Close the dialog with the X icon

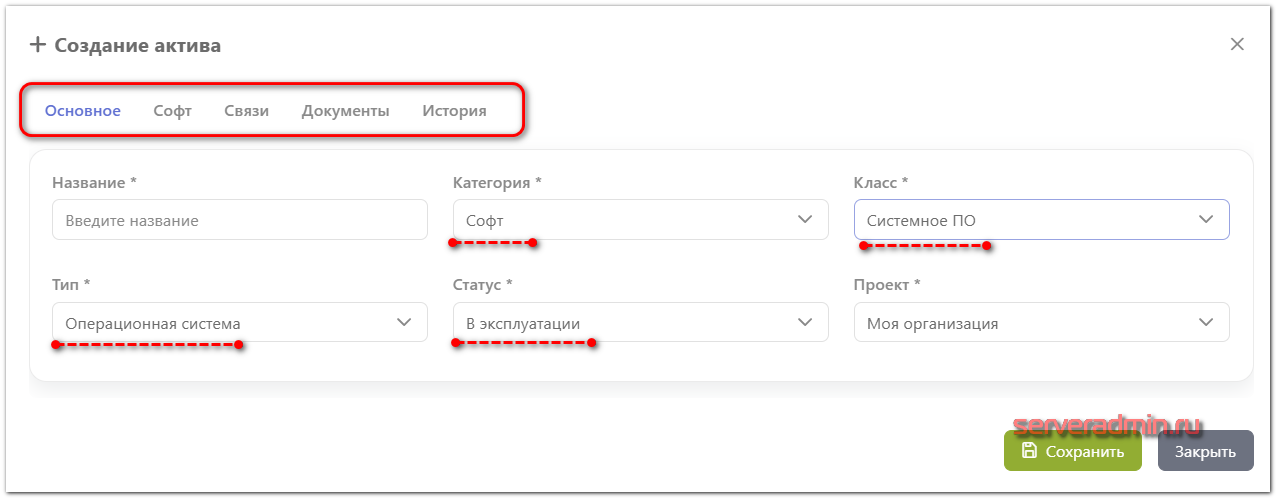1237,44
